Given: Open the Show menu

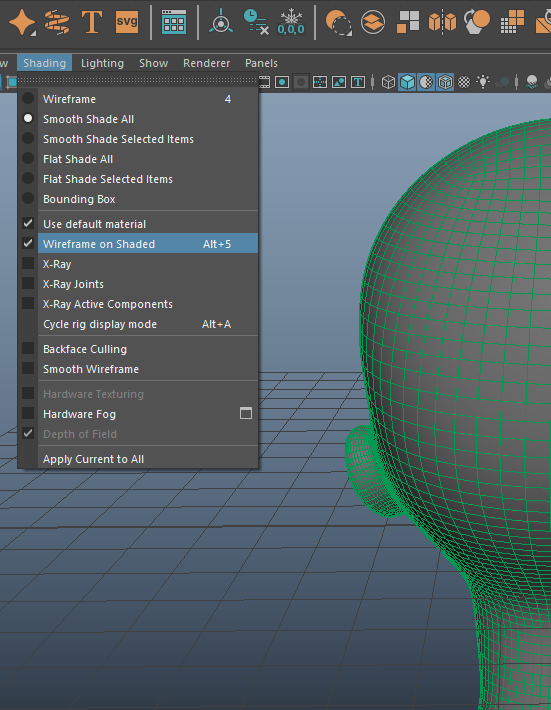Looking at the screenshot, I should click(153, 63).
